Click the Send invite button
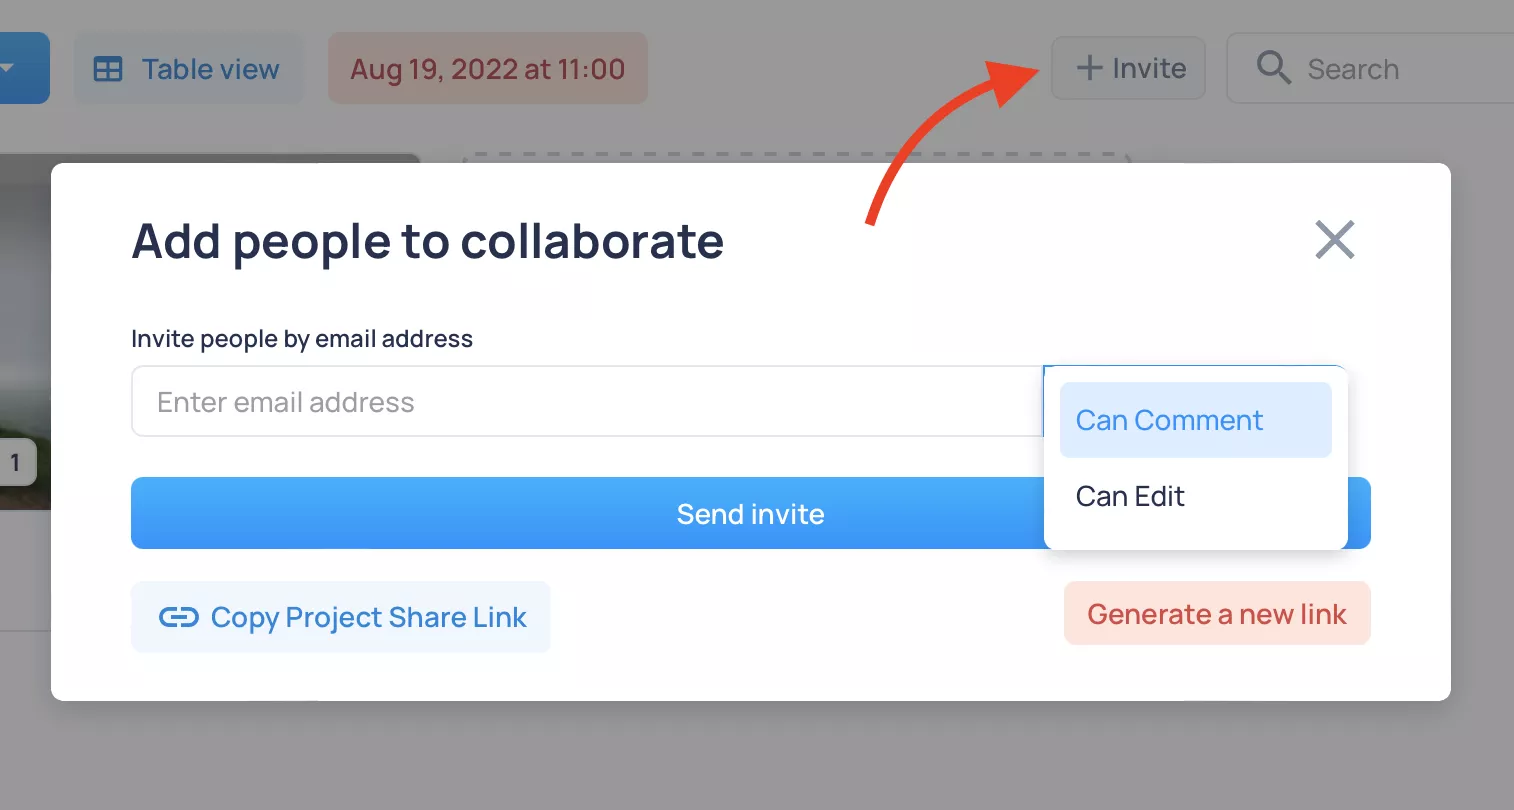This screenshot has height=810, width=1514. point(750,513)
